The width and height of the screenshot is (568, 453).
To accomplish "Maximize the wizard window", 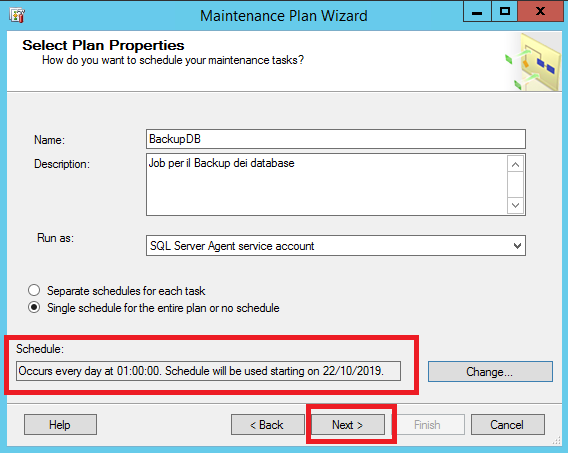I will coord(504,12).
